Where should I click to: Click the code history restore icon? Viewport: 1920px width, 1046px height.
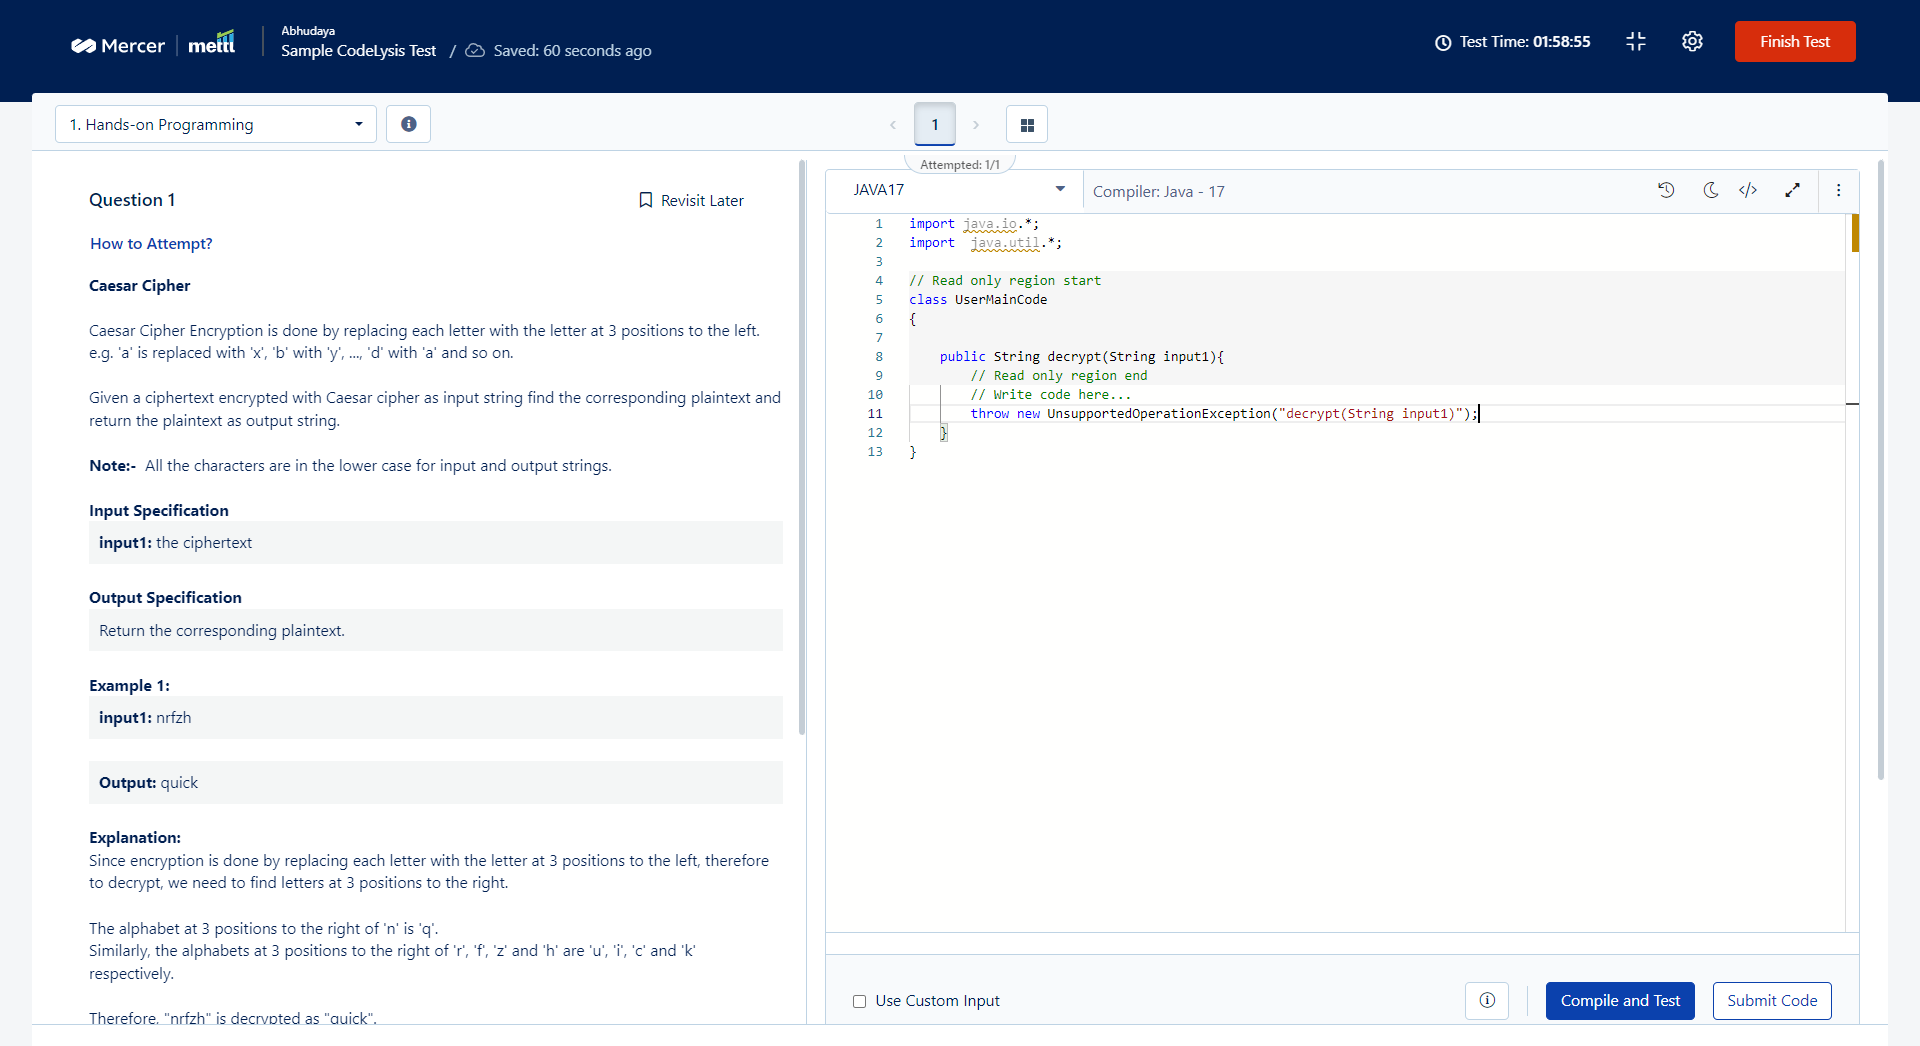[1666, 190]
